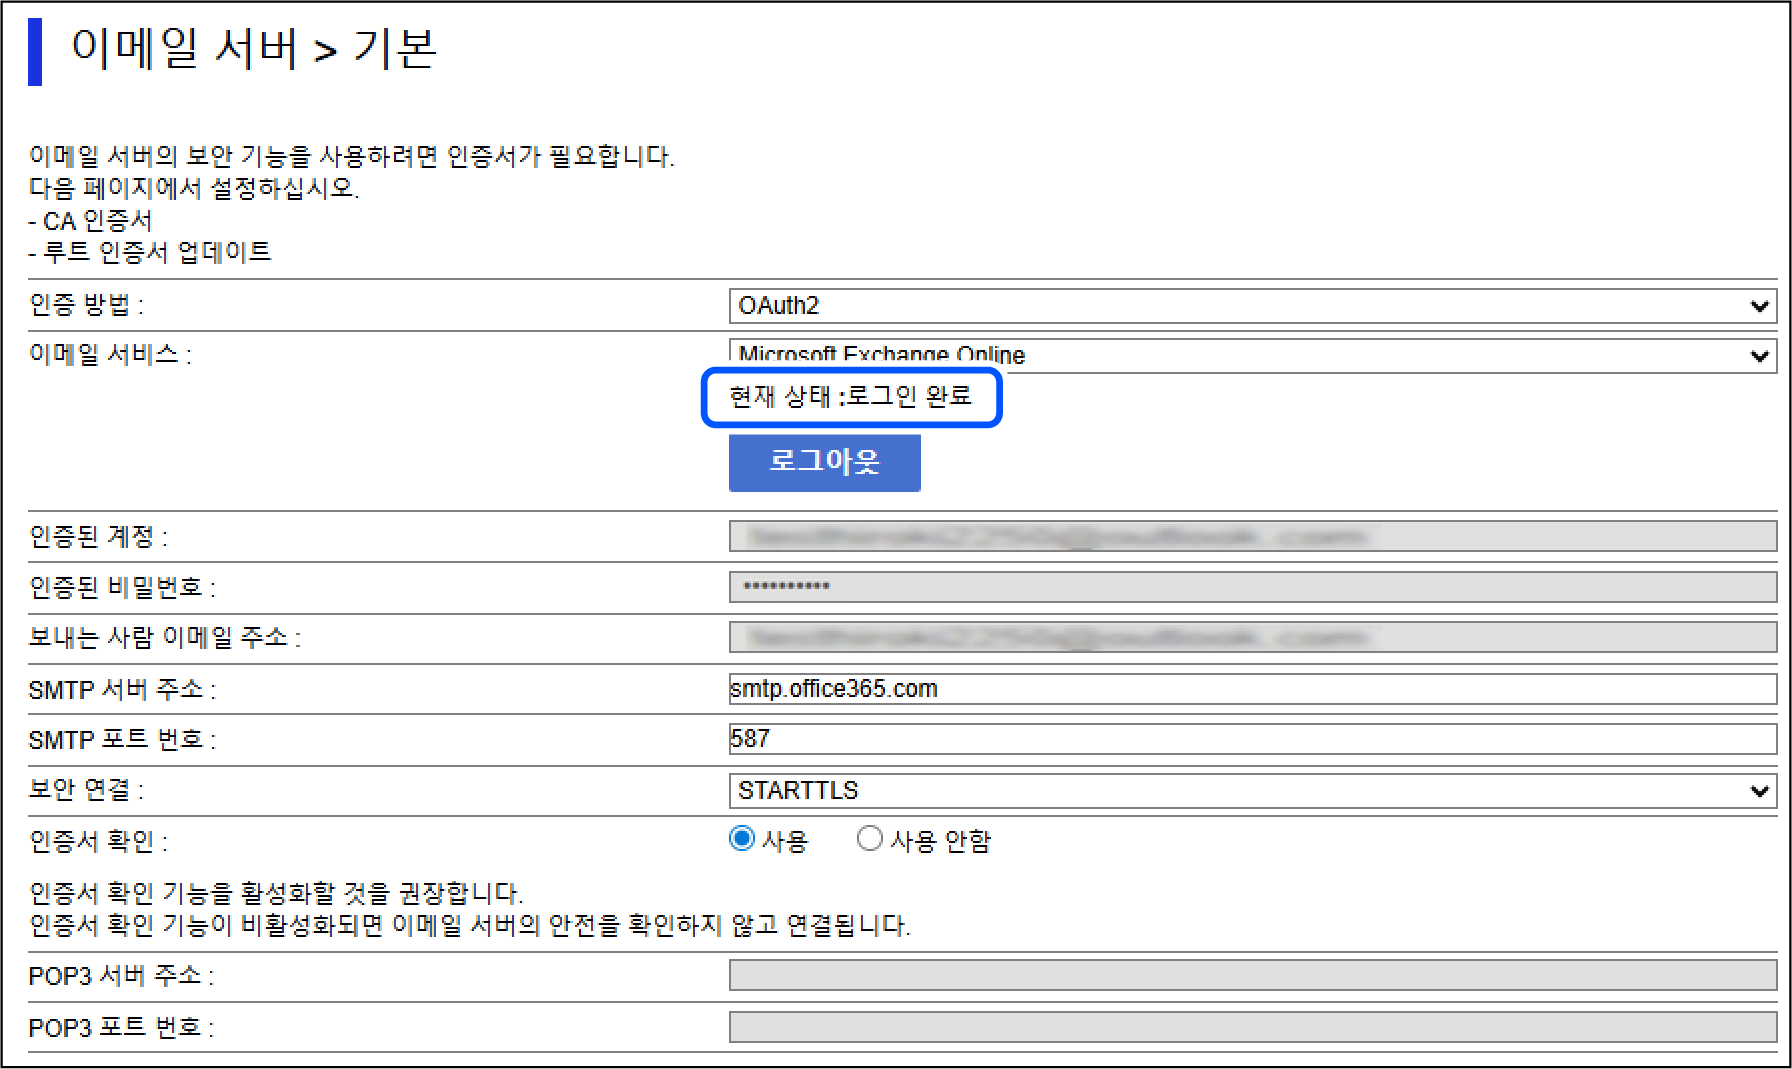Screen dimensions: 1792x1069
Task: Focus the SMTP 포트 번호 field containing 587
Action: tap(1251, 739)
